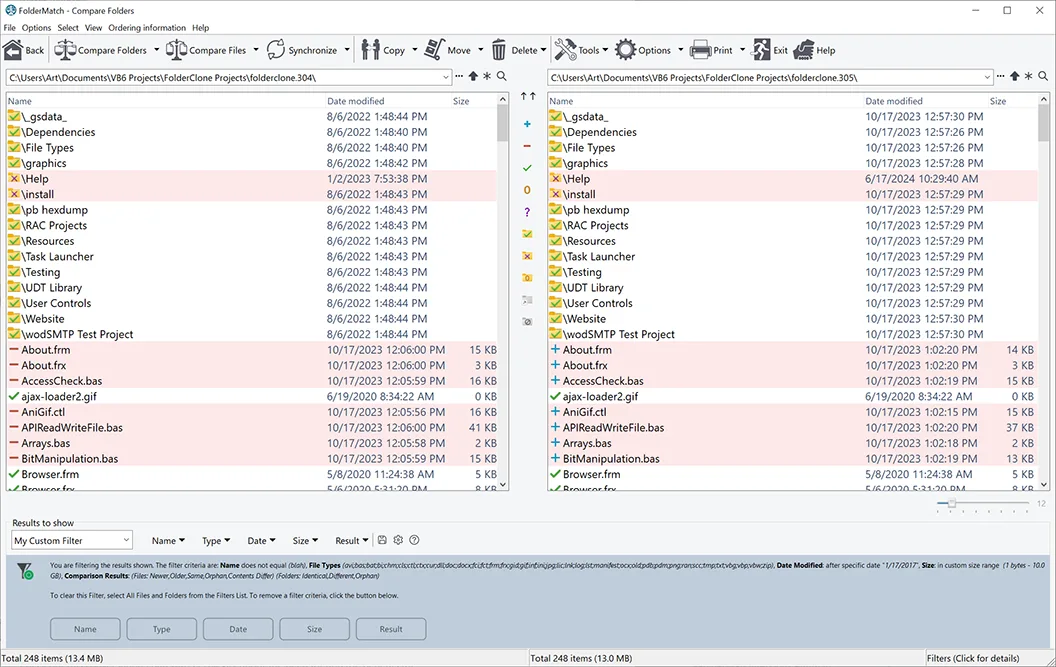Open the Name filter dropdown
Viewport: 1056px width, 667px height.
(168, 540)
